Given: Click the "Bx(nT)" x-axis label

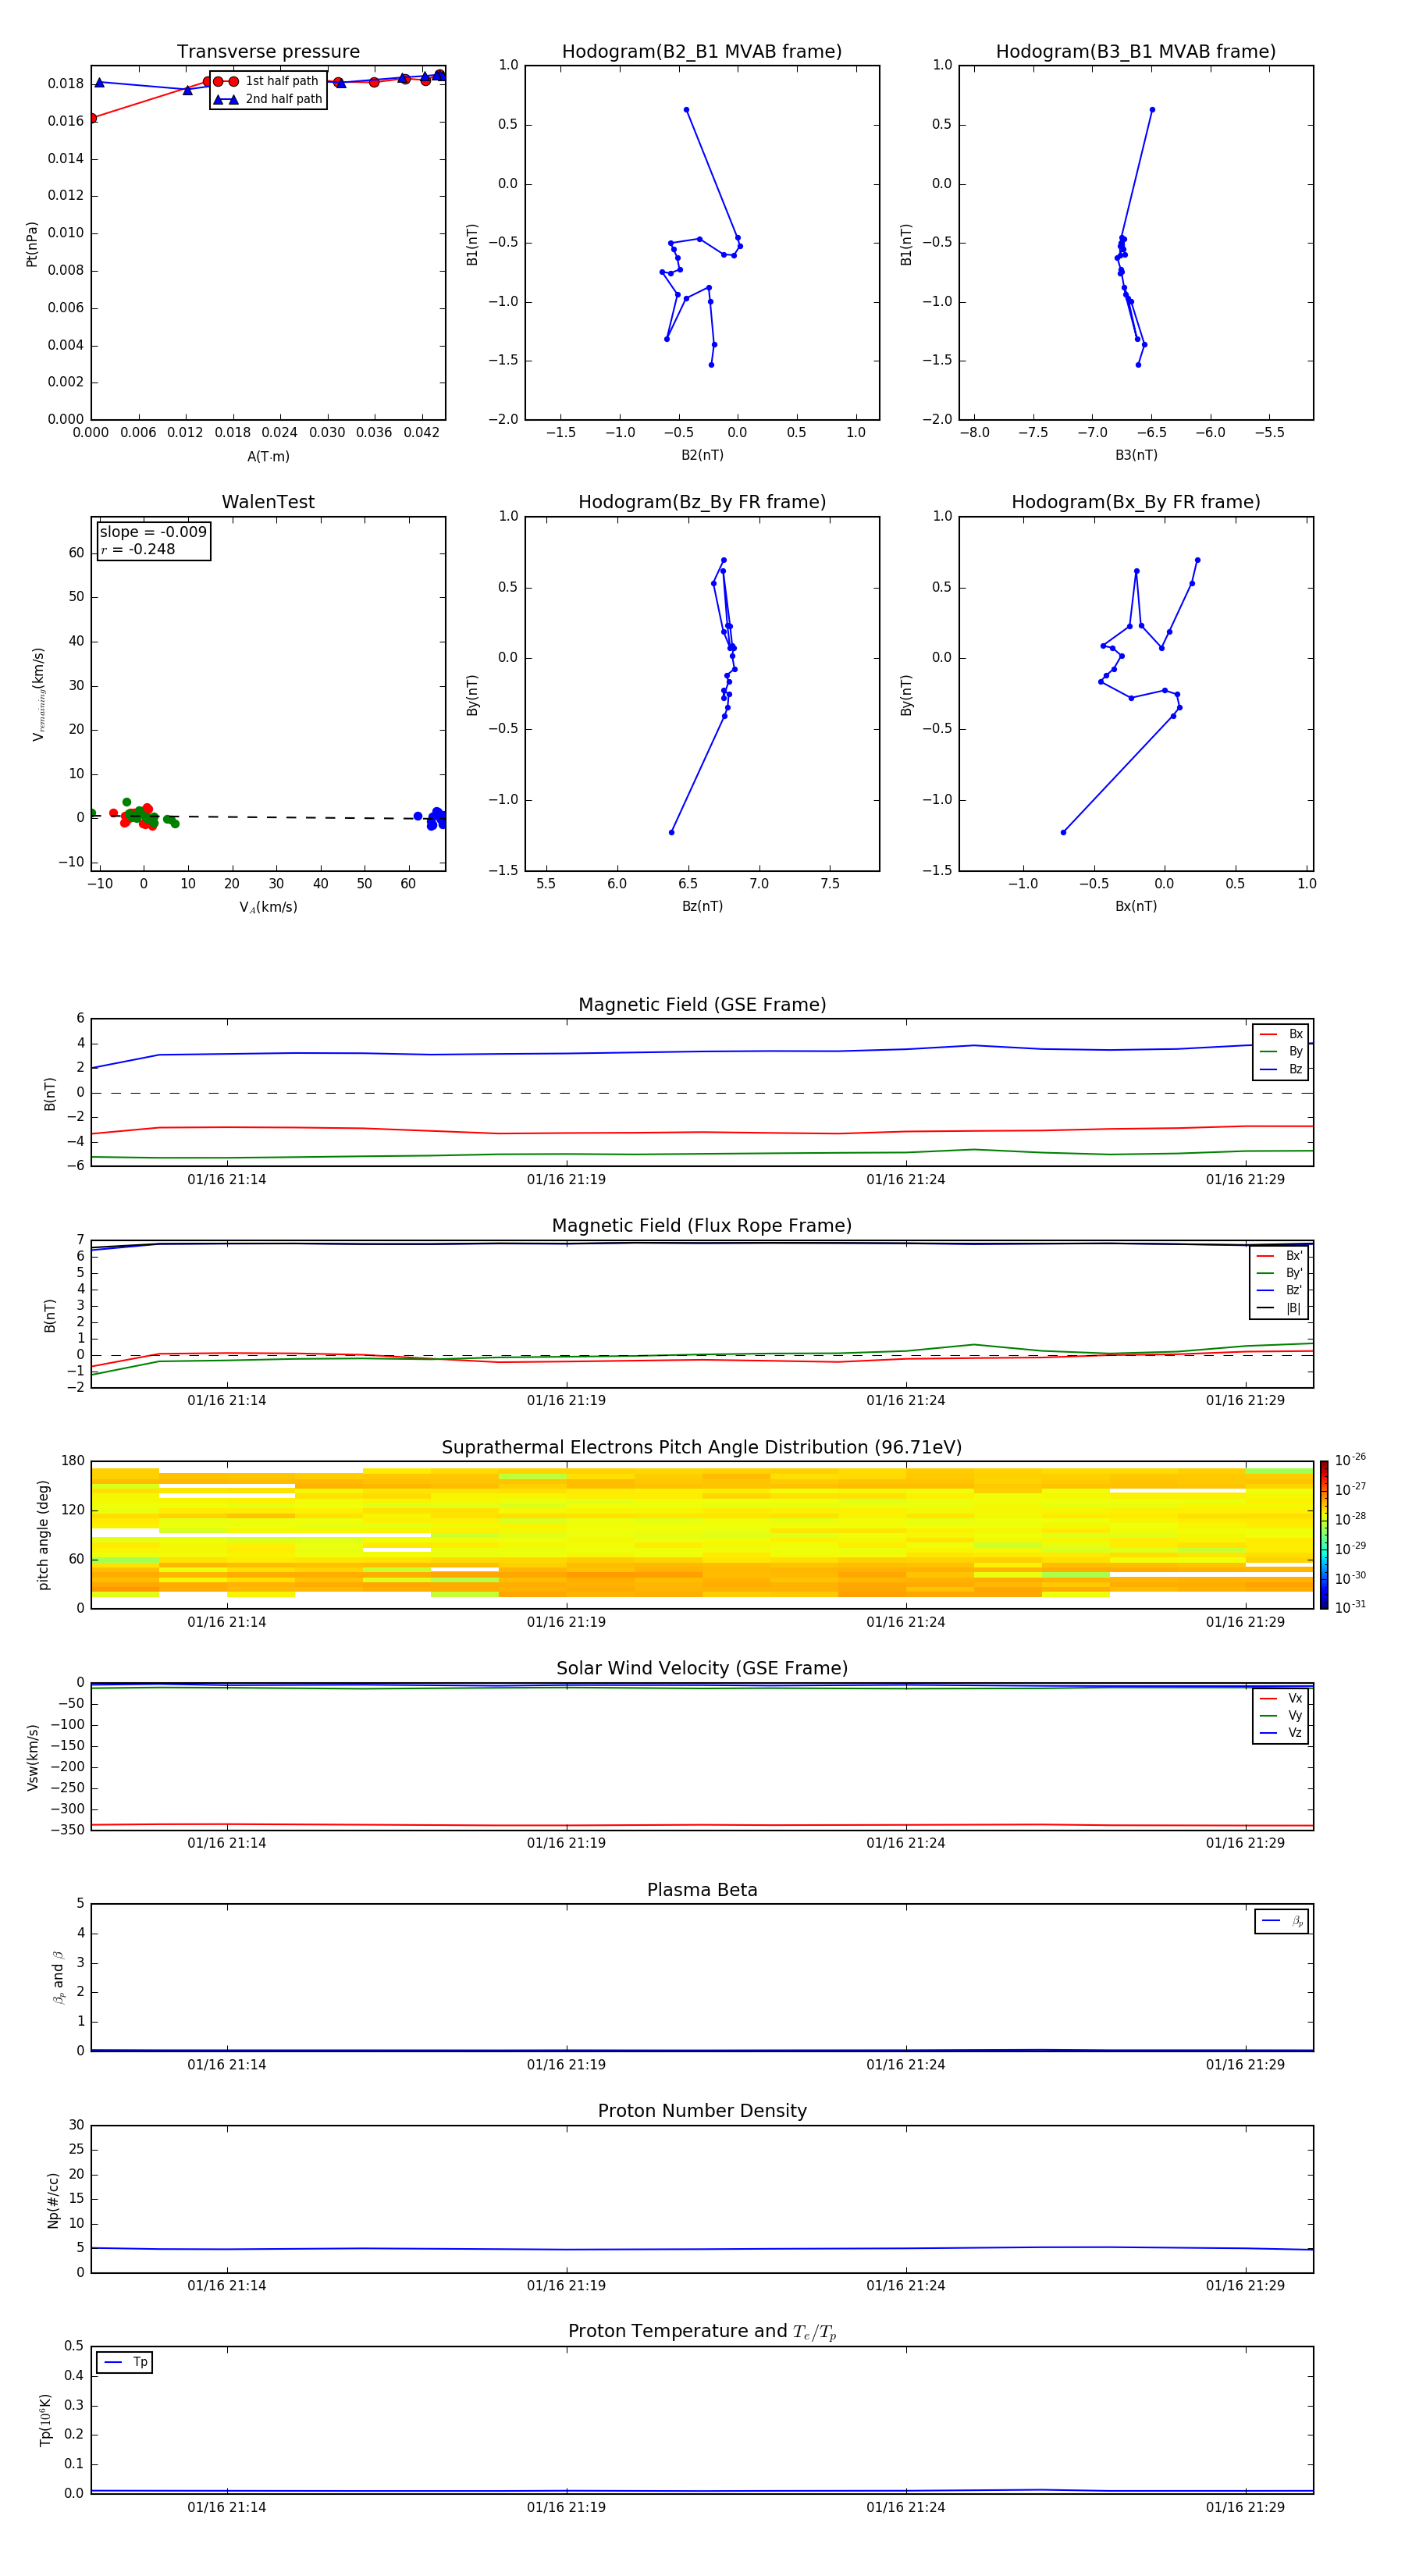Looking at the screenshot, I should tap(1136, 906).
